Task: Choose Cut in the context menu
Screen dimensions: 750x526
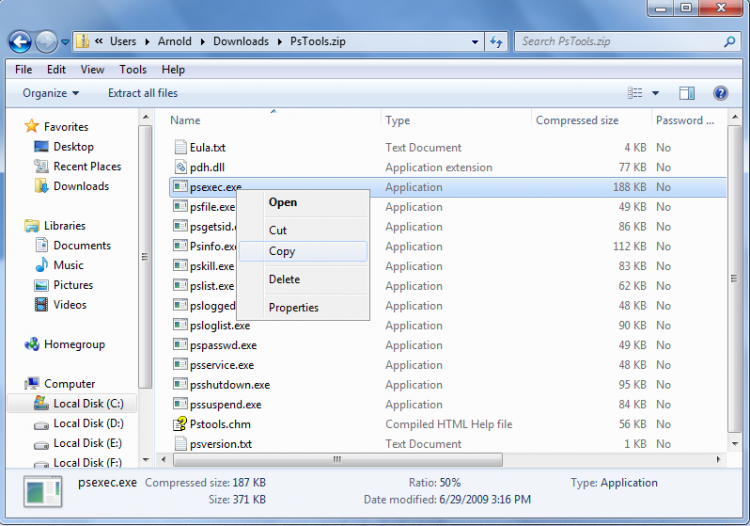Action: [x=303, y=230]
